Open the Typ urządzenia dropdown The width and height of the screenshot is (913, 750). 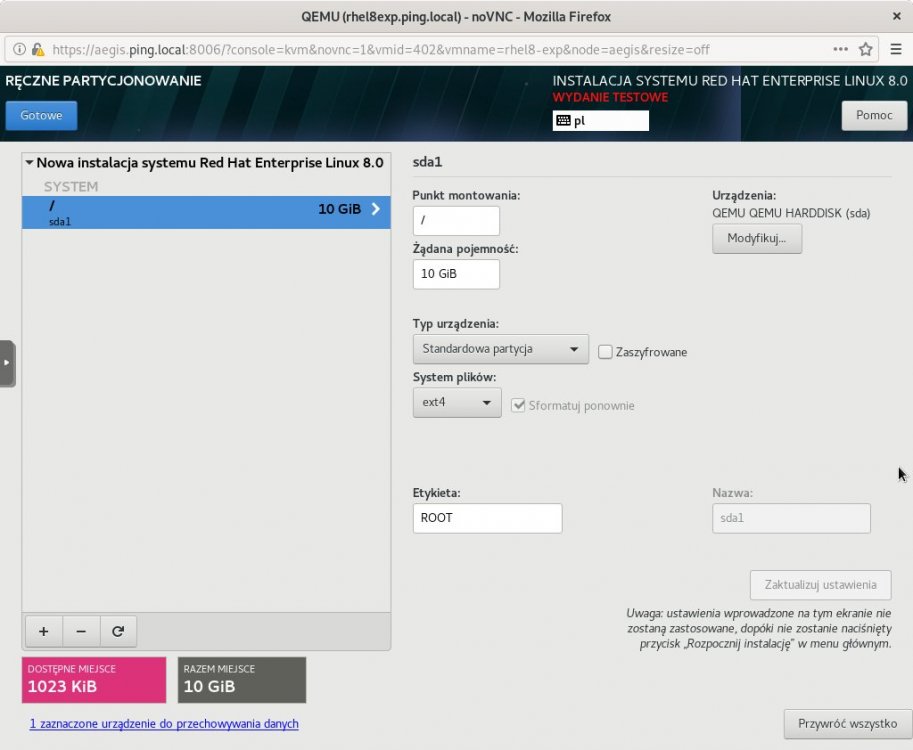[x=501, y=349]
